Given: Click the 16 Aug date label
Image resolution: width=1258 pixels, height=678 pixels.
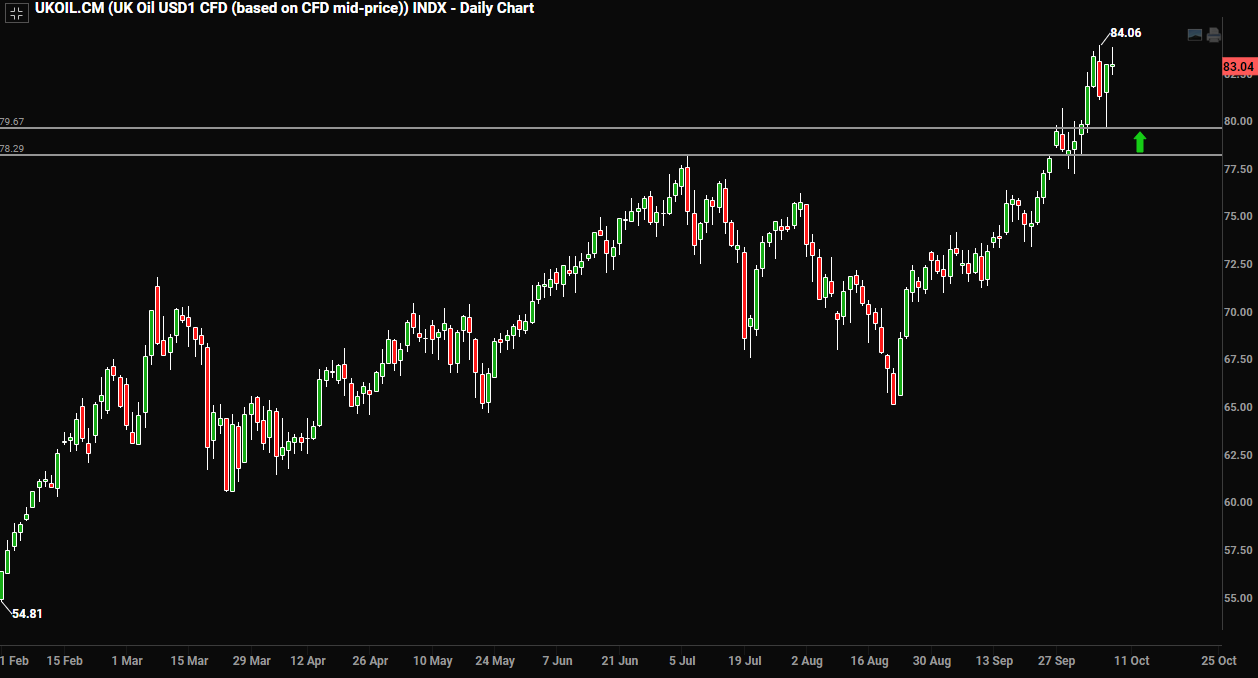Looking at the screenshot, I should point(870,661).
